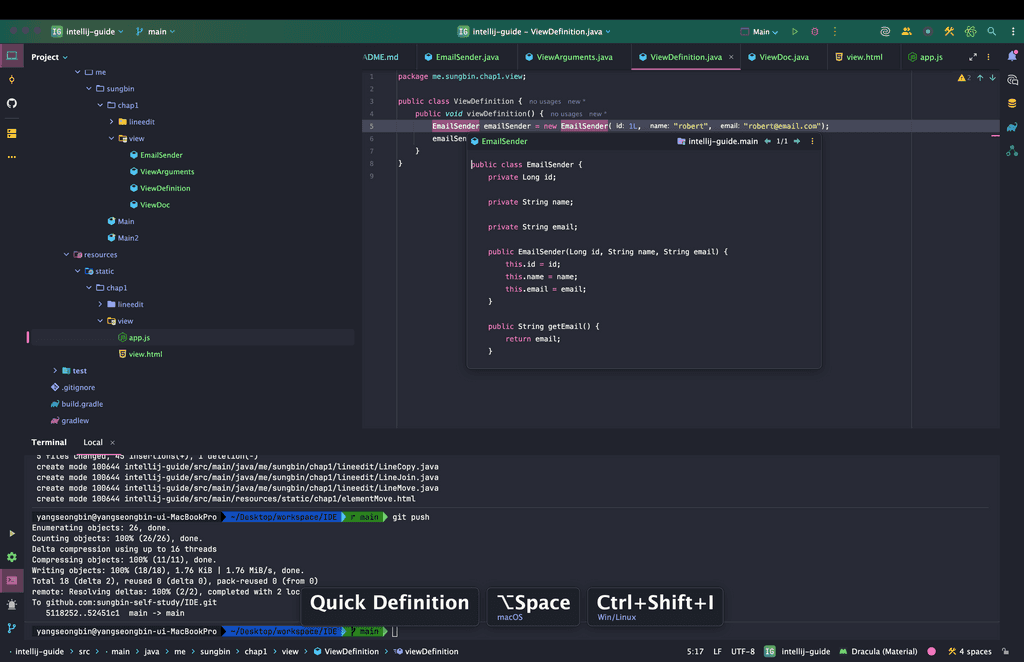
Task: Expand the test folder in project tree
Action: (55, 371)
